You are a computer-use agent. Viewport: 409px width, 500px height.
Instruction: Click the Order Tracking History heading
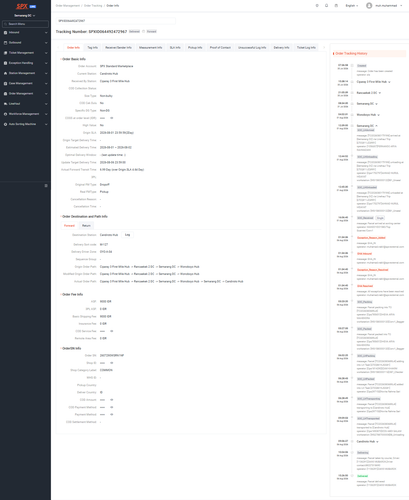[x=351, y=53]
